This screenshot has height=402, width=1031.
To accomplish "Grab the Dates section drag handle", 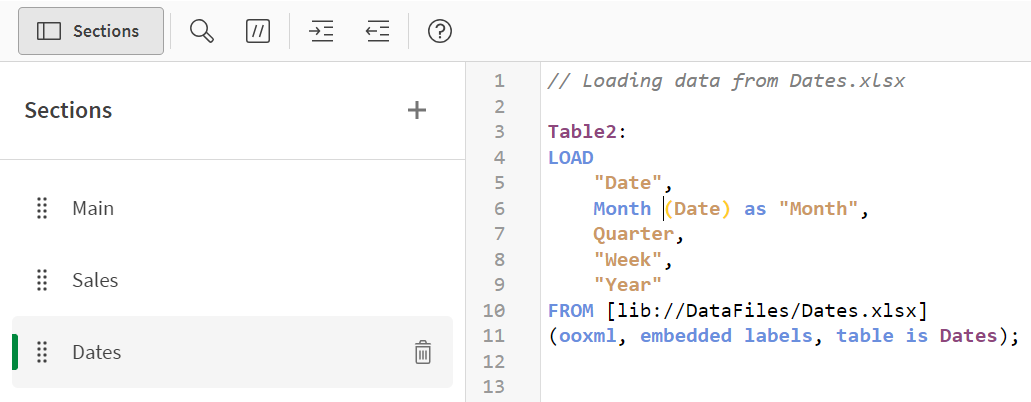I will [x=42, y=352].
